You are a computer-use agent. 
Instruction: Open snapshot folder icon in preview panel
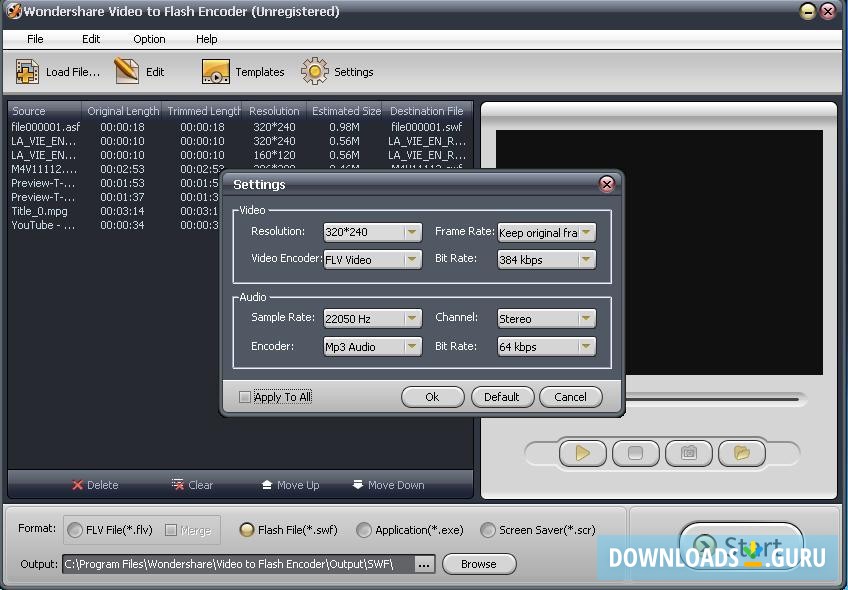click(x=741, y=453)
